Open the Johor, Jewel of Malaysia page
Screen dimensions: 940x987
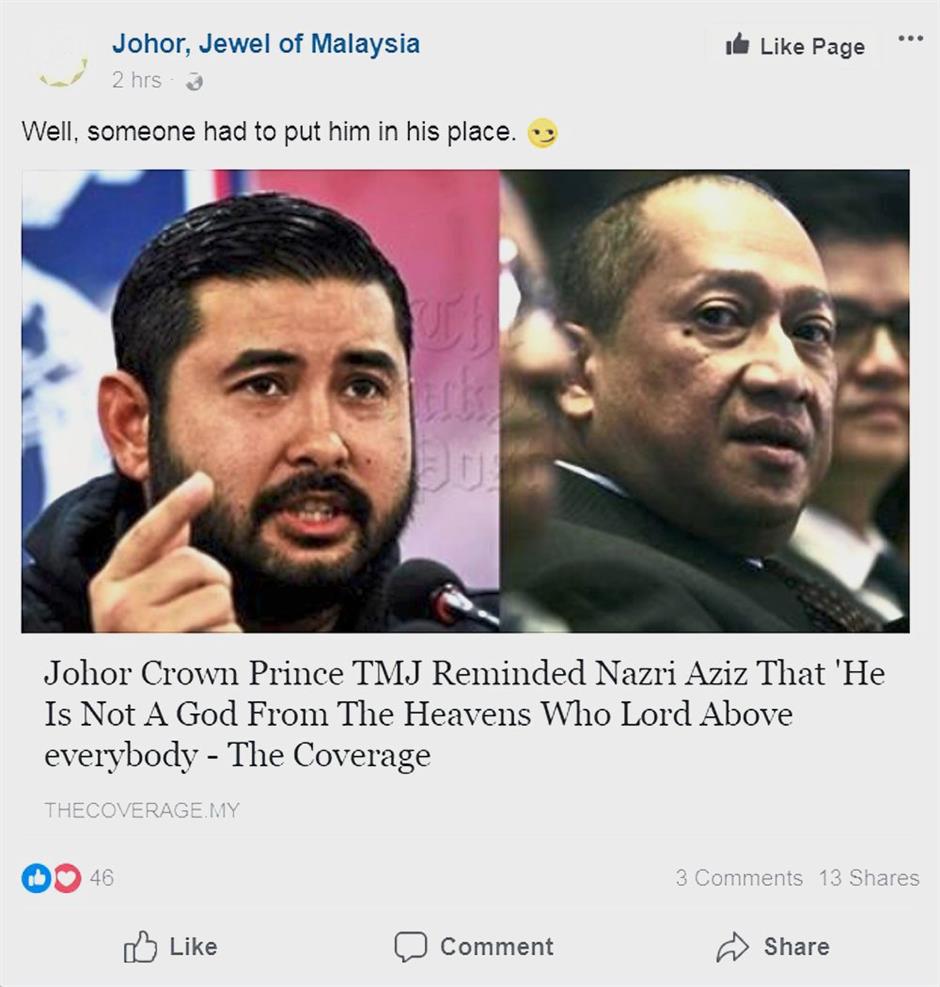(266, 43)
